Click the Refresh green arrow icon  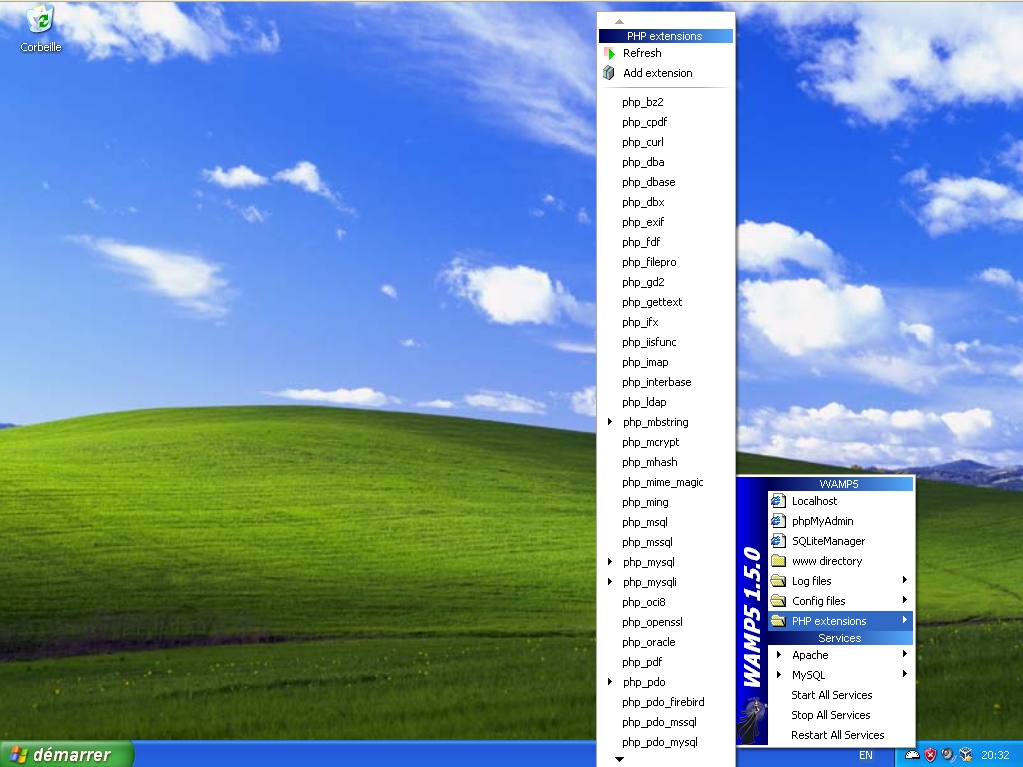click(608, 53)
